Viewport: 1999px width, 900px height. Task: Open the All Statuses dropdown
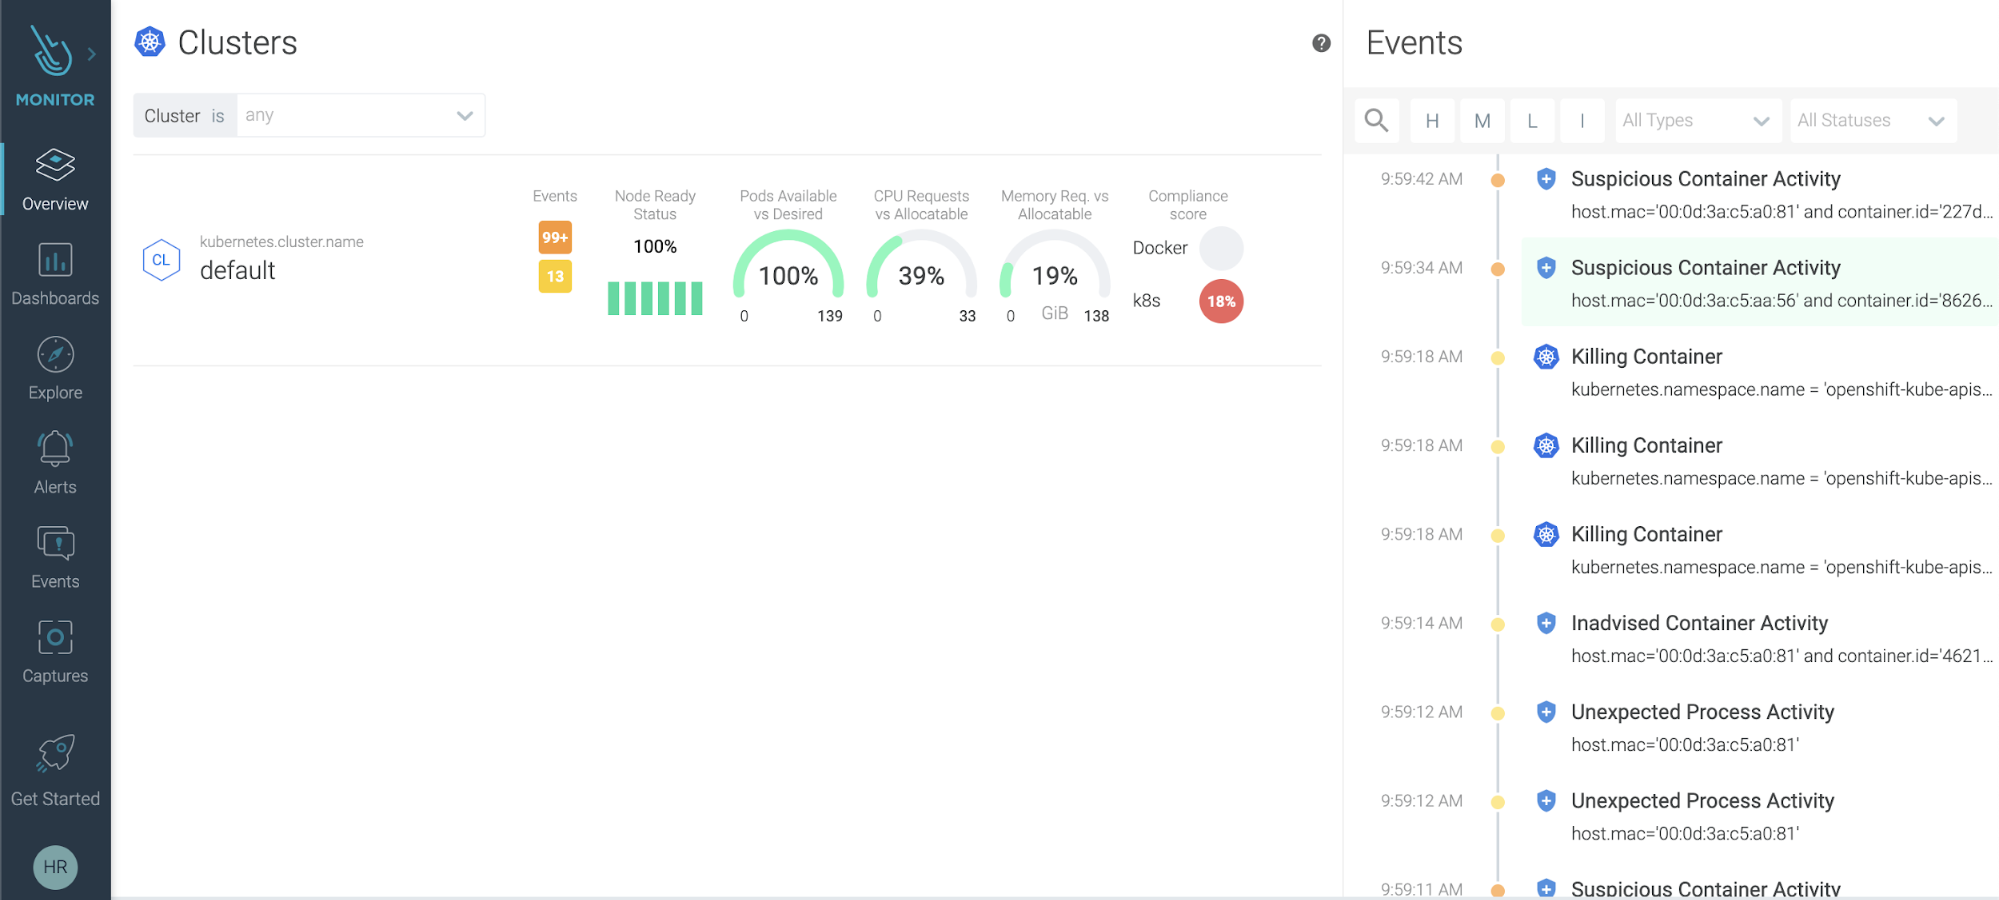pyautogui.click(x=1872, y=121)
